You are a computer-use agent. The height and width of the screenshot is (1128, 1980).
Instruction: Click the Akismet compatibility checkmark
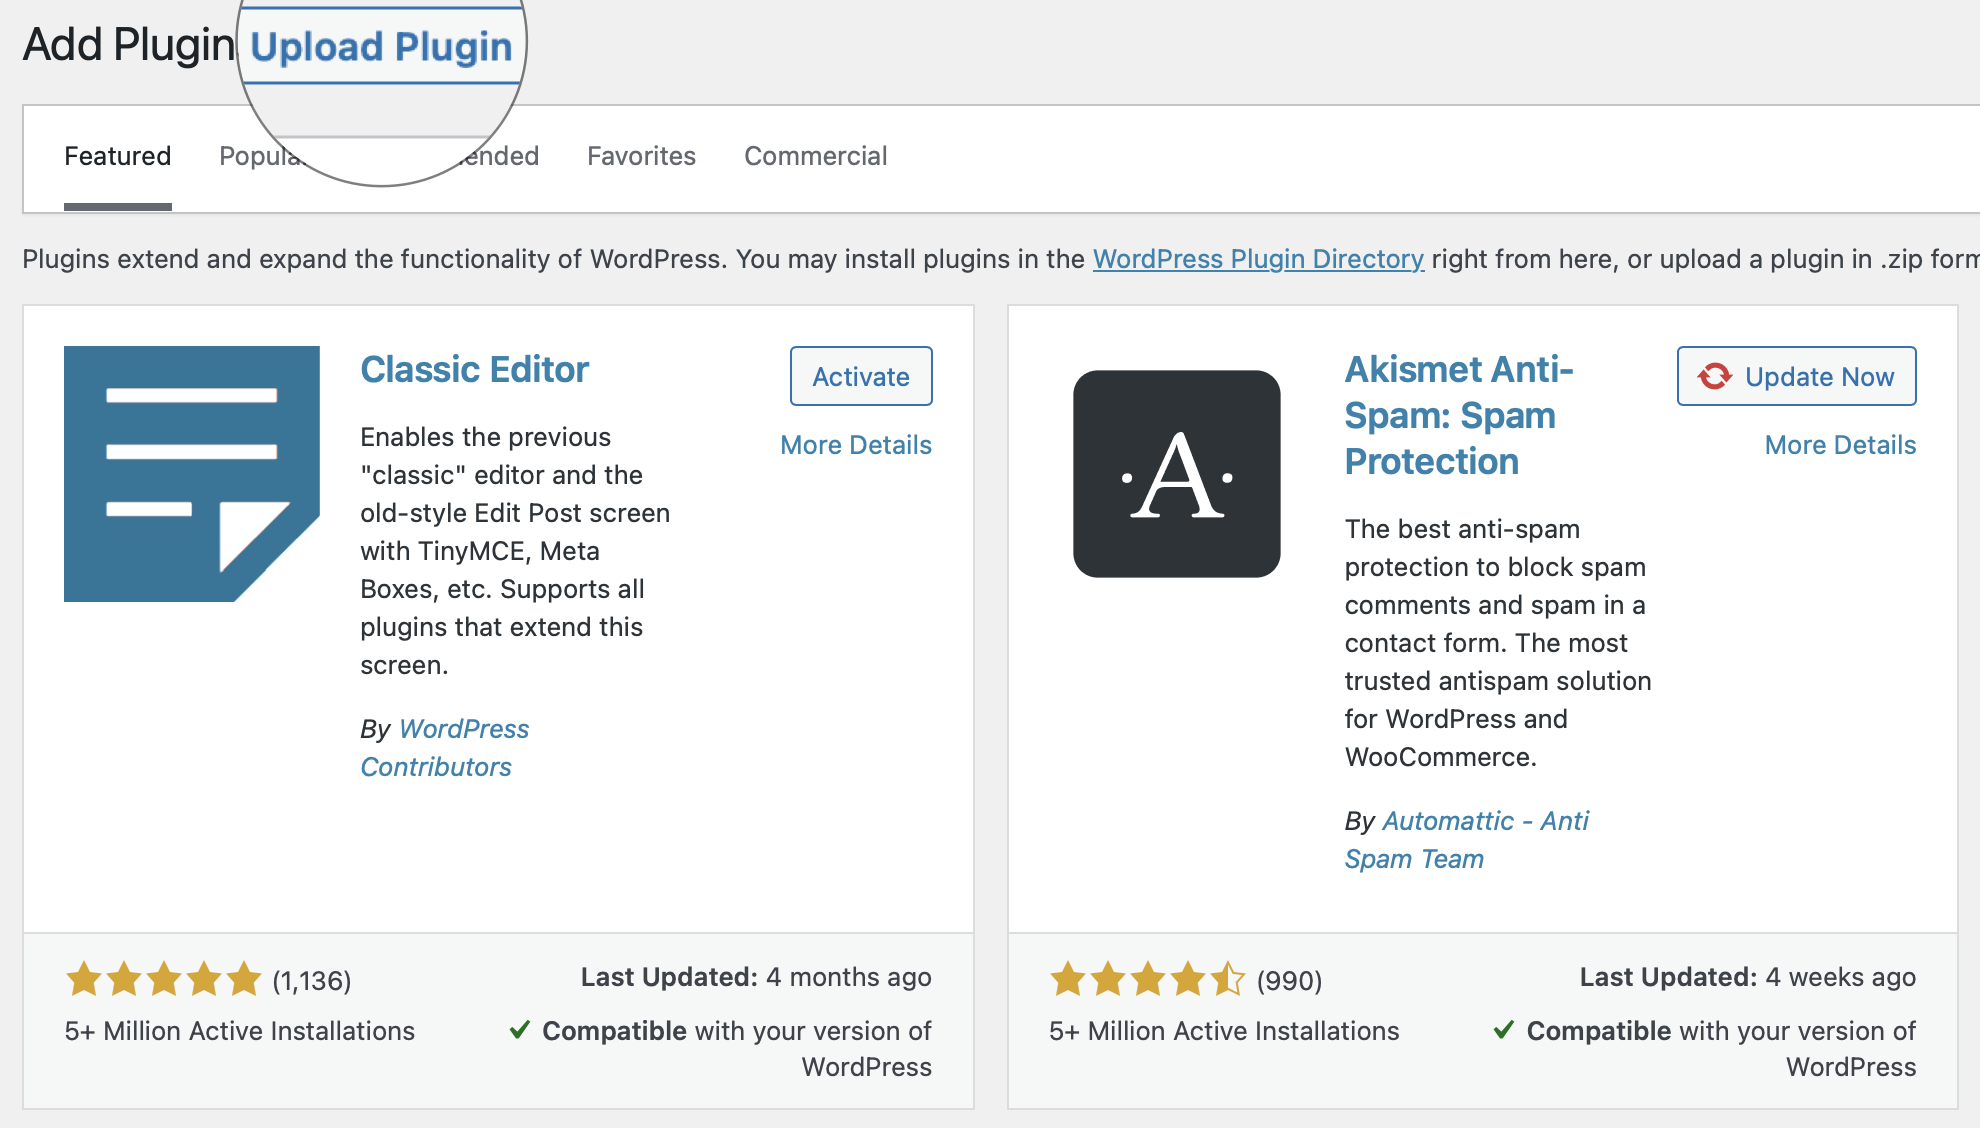[1504, 1030]
